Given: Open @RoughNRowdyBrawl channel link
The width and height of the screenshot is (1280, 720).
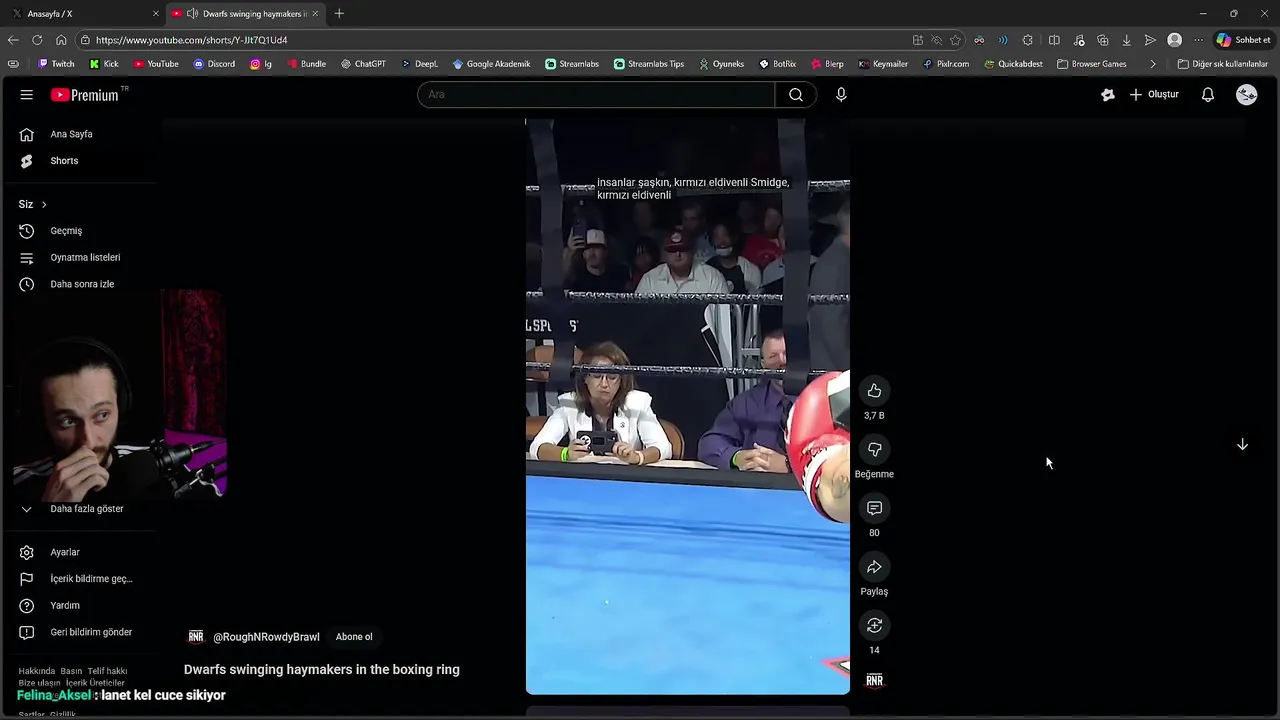Looking at the screenshot, I should pyautogui.click(x=266, y=637).
